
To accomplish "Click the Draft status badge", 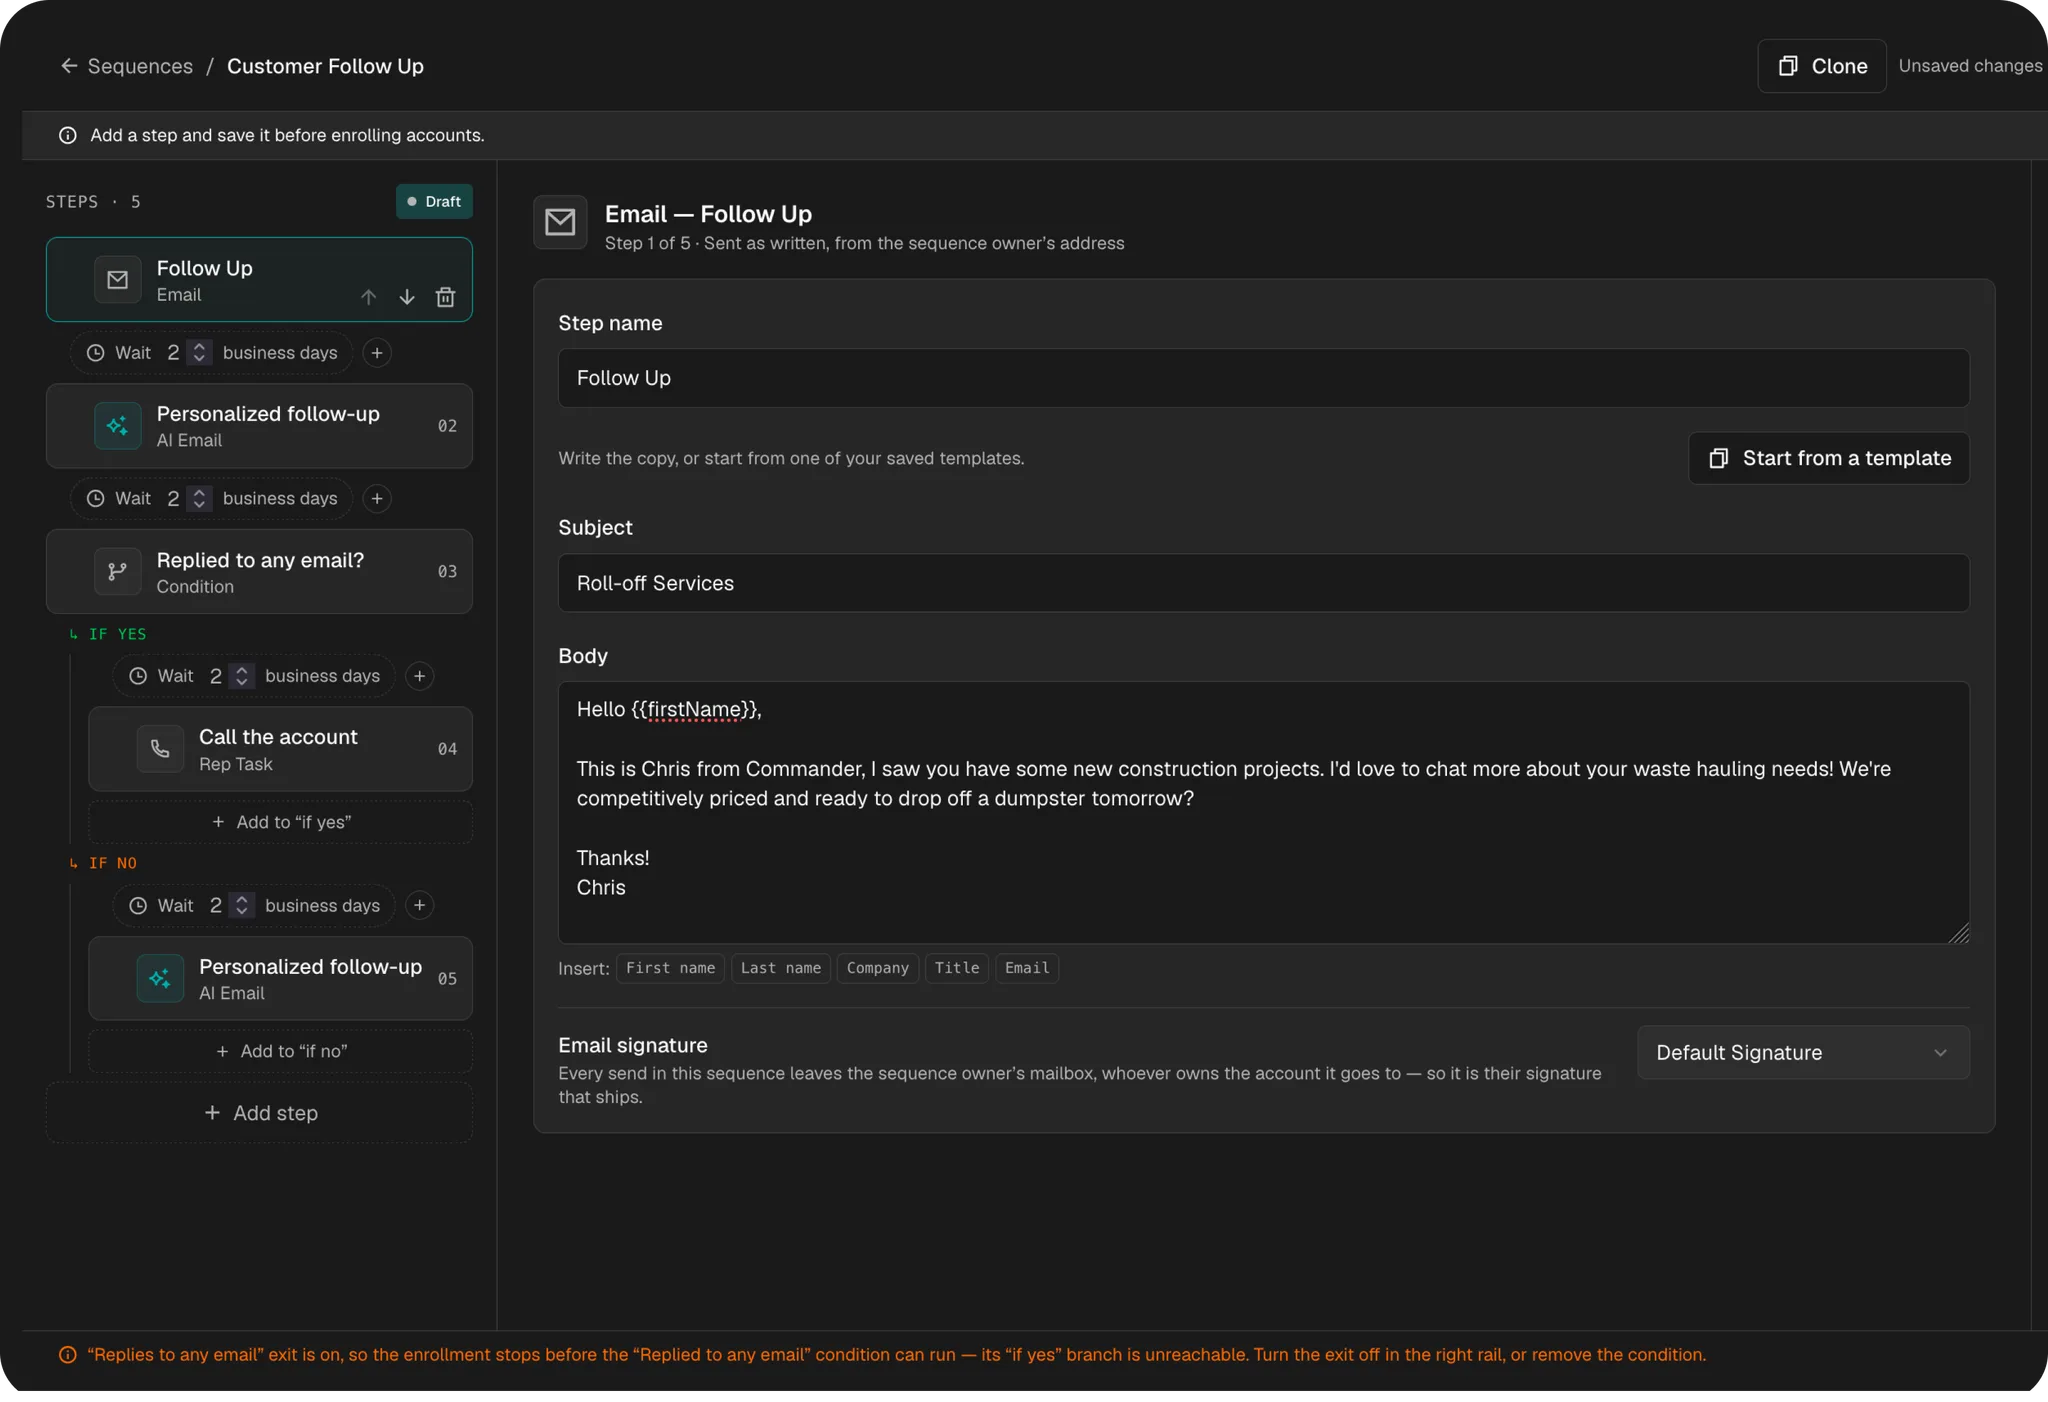I will click(x=434, y=202).
